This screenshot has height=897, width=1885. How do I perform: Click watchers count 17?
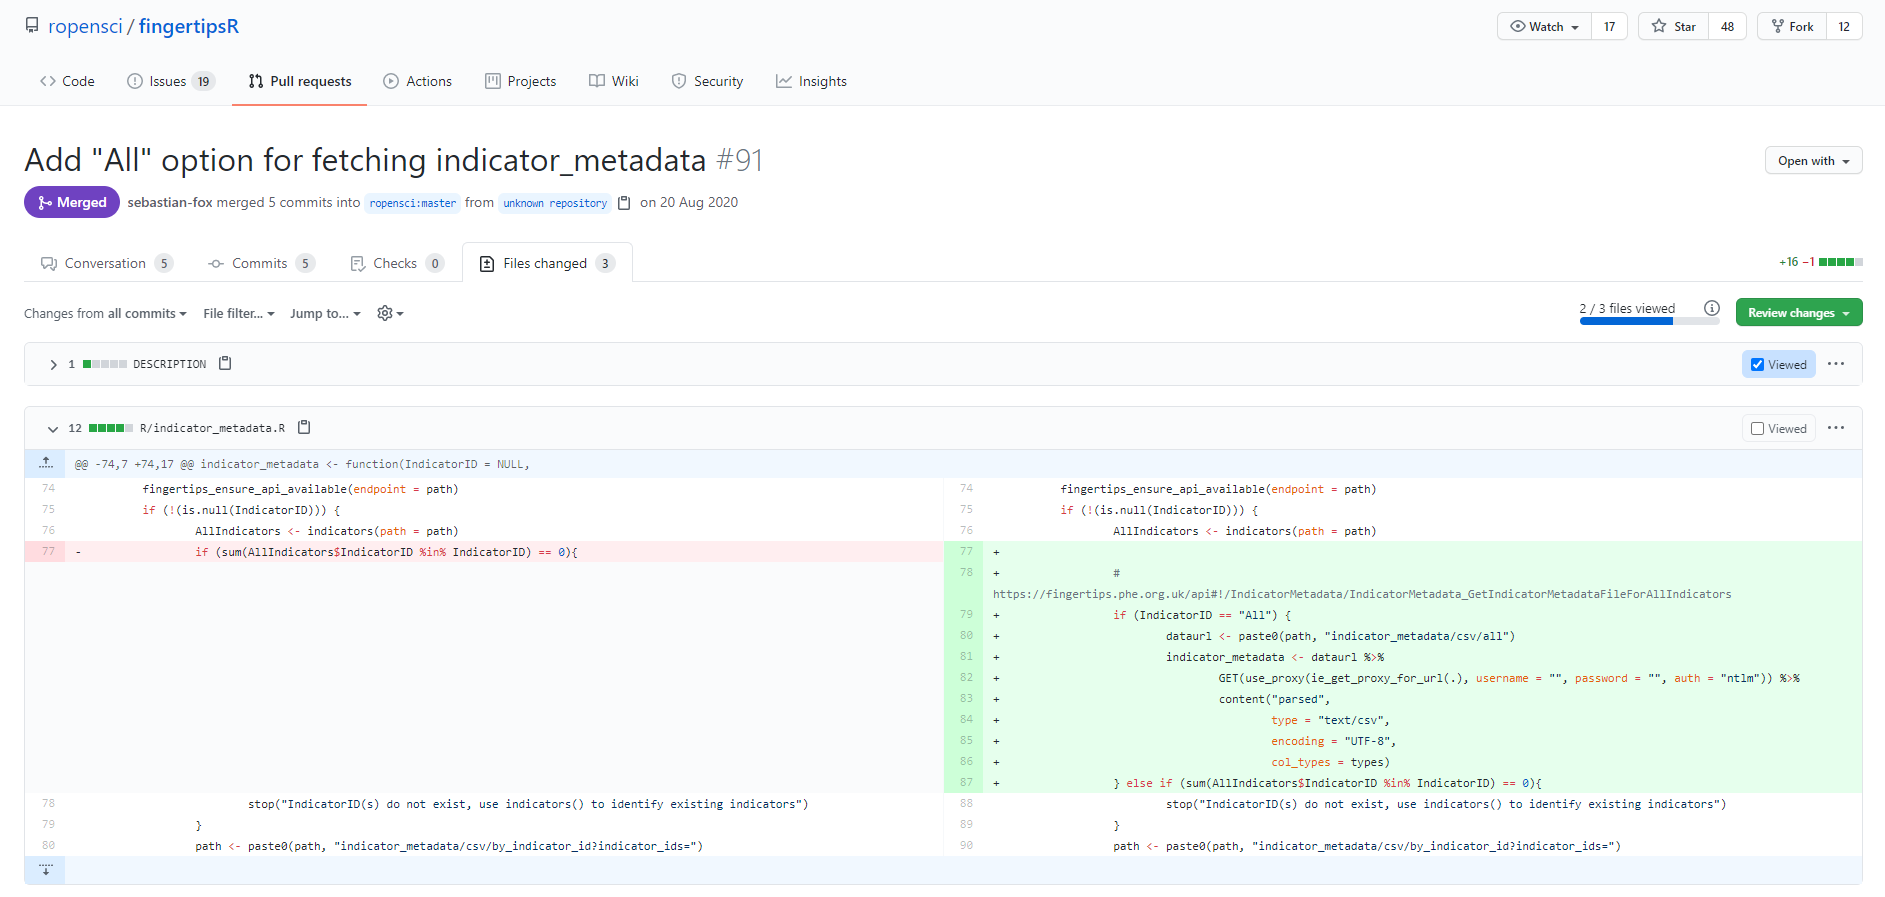(x=1609, y=26)
